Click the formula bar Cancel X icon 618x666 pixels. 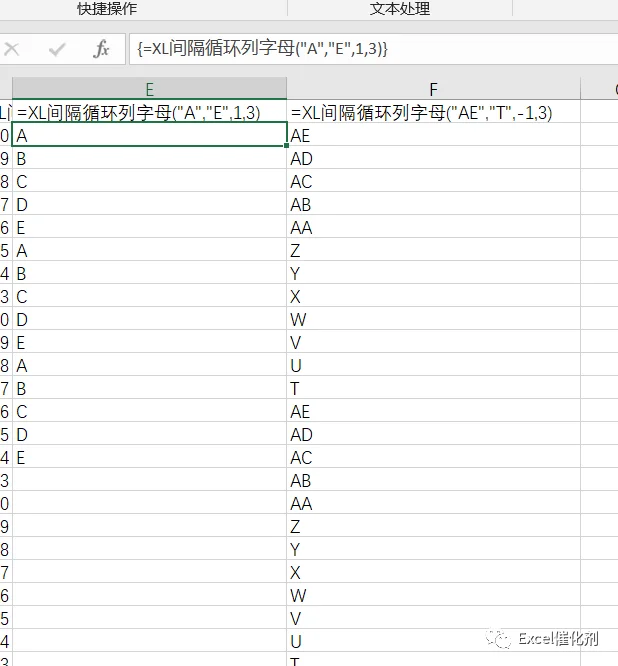coord(11,49)
